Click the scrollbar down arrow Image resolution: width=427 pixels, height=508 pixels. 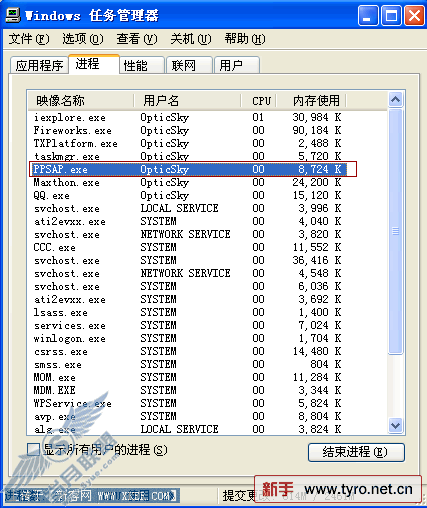pyautogui.click(x=395, y=425)
